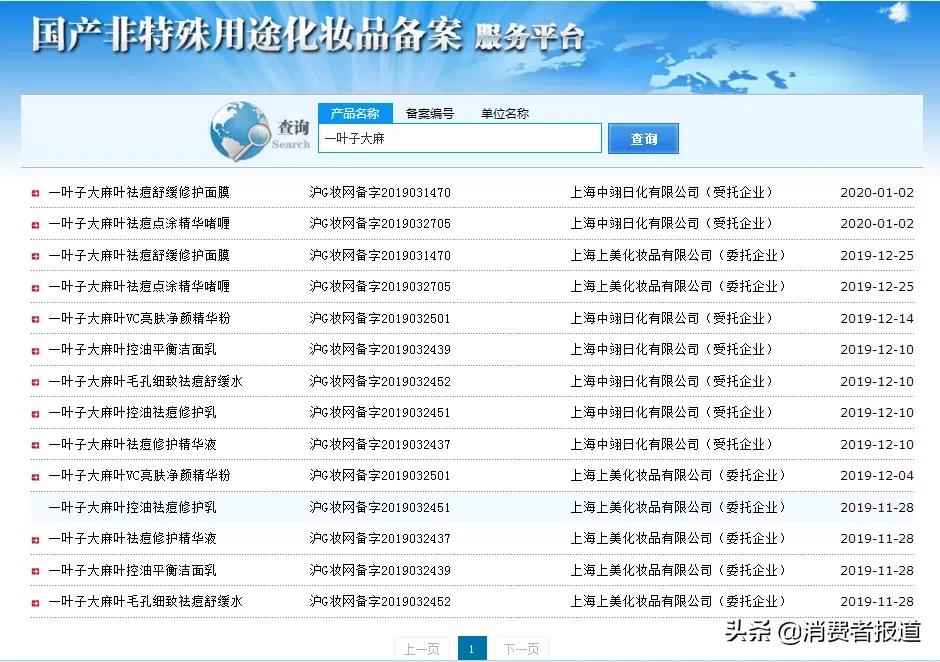Viewport: 940px width, 662px height.
Task: Click 沪G妆网备字2019032451 in the 2019-11-28 row
Action: [380, 507]
